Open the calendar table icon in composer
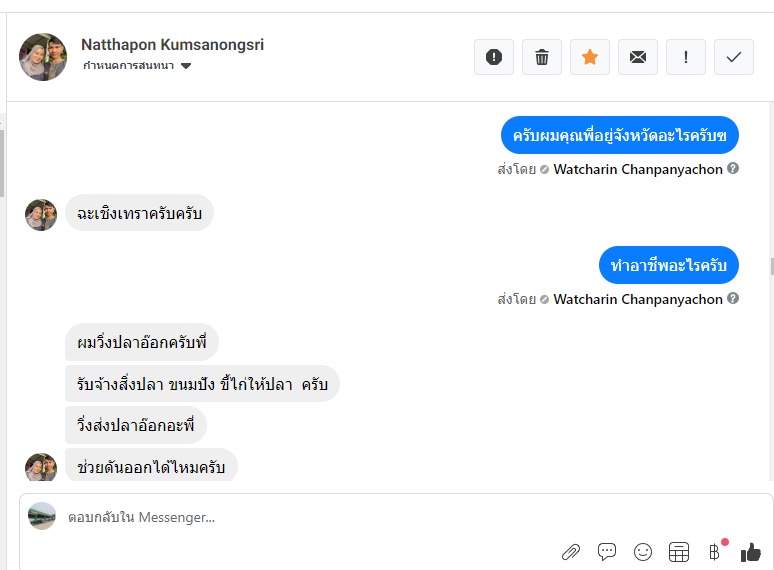The width and height of the screenshot is (774, 570). tap(679, 552)
